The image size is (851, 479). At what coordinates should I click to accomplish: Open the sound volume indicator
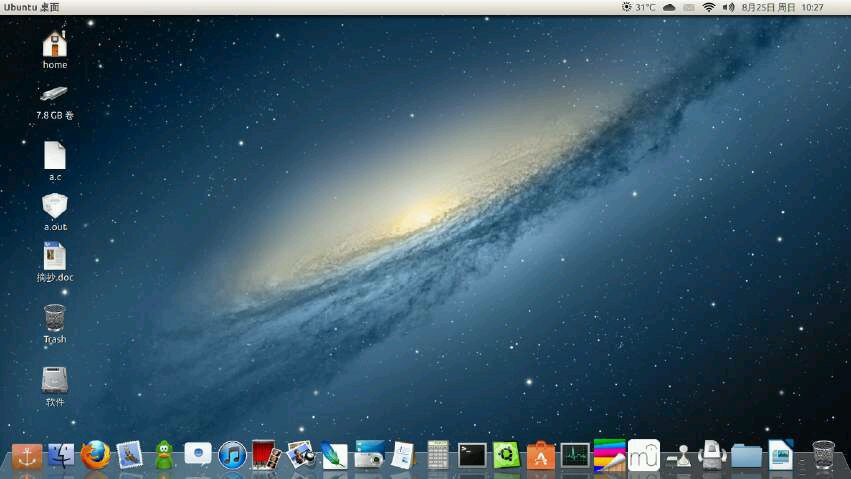pos(728,7)
